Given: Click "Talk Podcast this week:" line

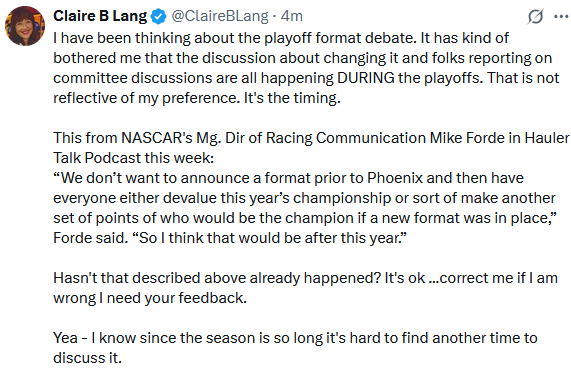Looking at the screenshot, I should click(134, 158).
